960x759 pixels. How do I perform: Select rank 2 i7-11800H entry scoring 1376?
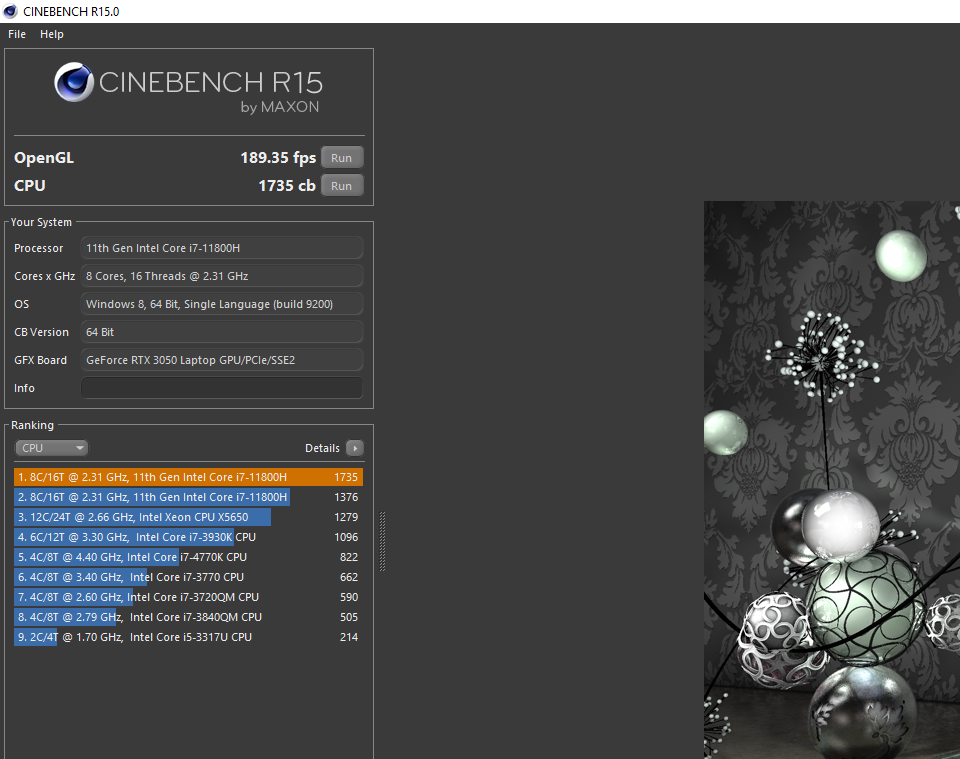189,497
